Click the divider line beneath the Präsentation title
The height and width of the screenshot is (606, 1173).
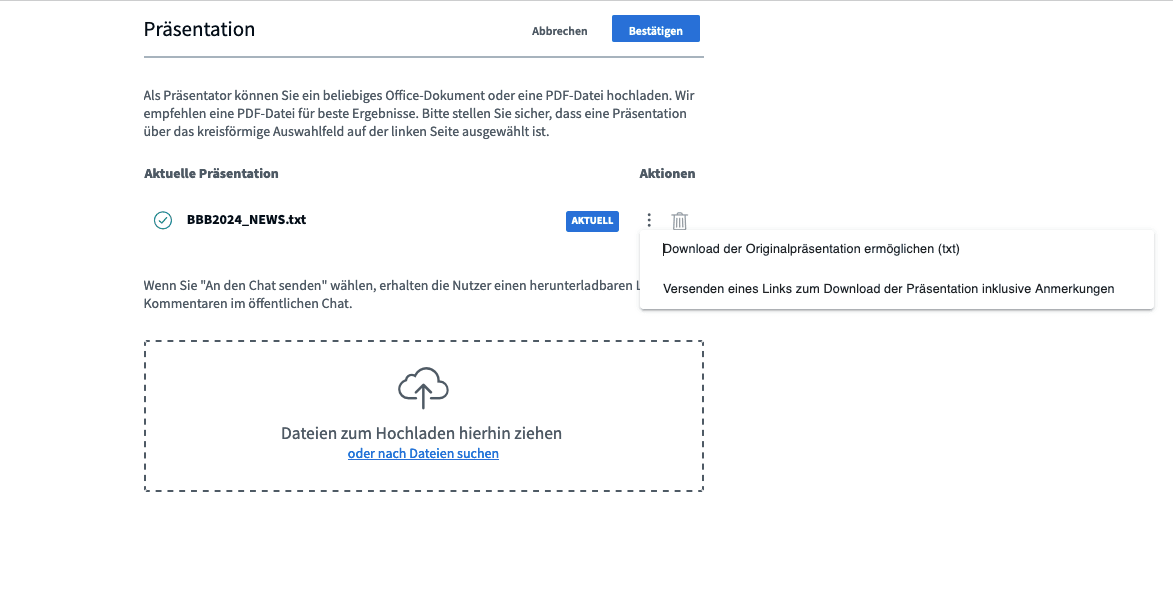pyautogui.click(x=423, y=58)
